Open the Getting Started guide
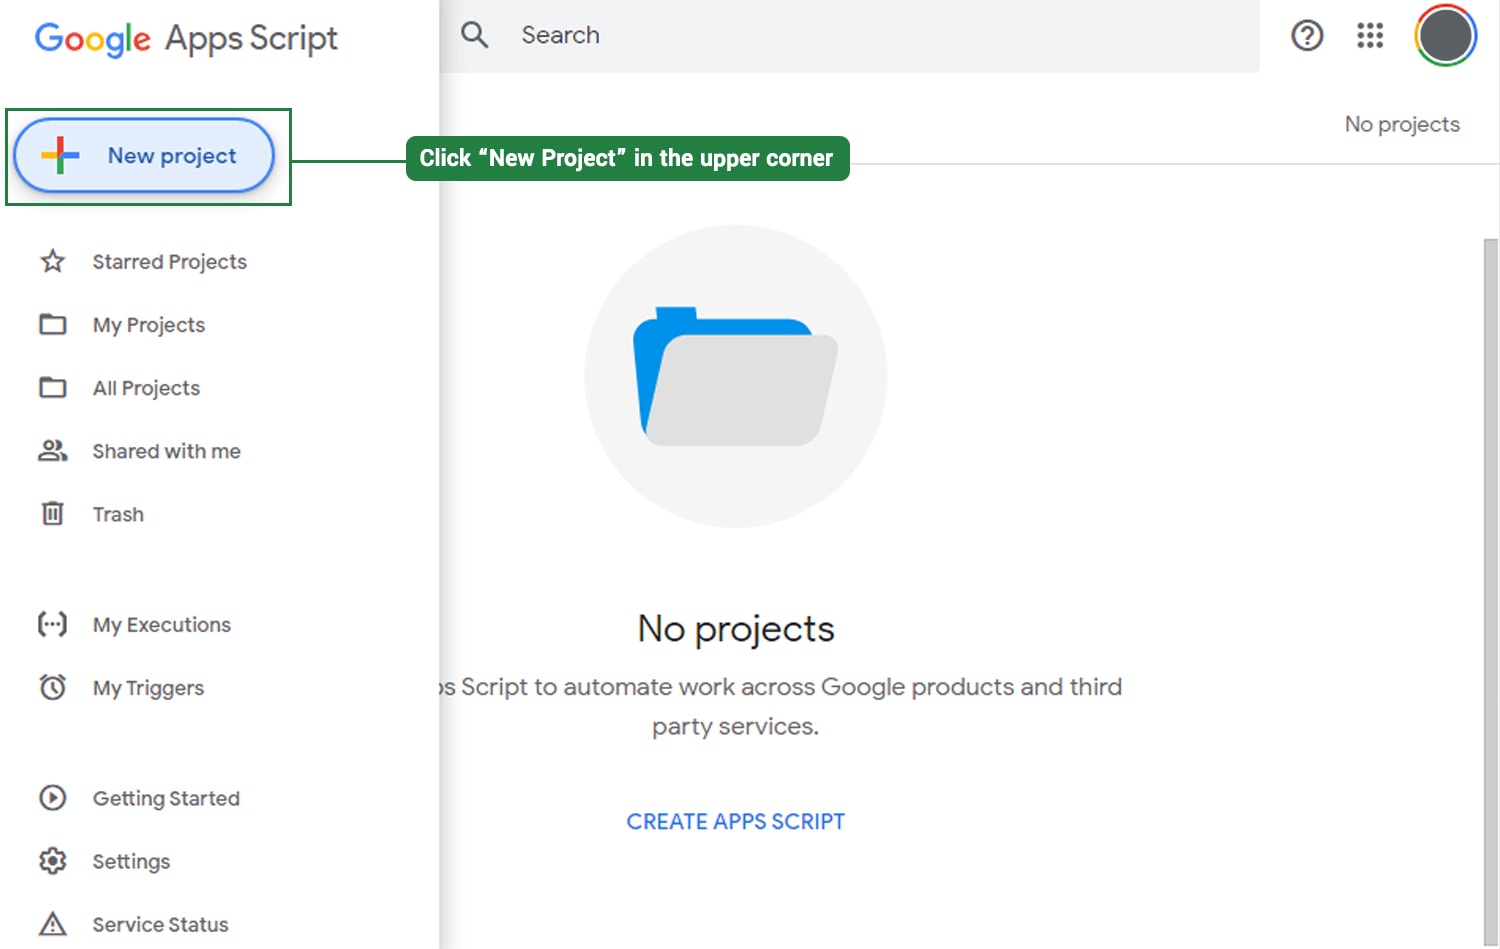Viewport: 1500px width, 949px height. tap(166, 798)
